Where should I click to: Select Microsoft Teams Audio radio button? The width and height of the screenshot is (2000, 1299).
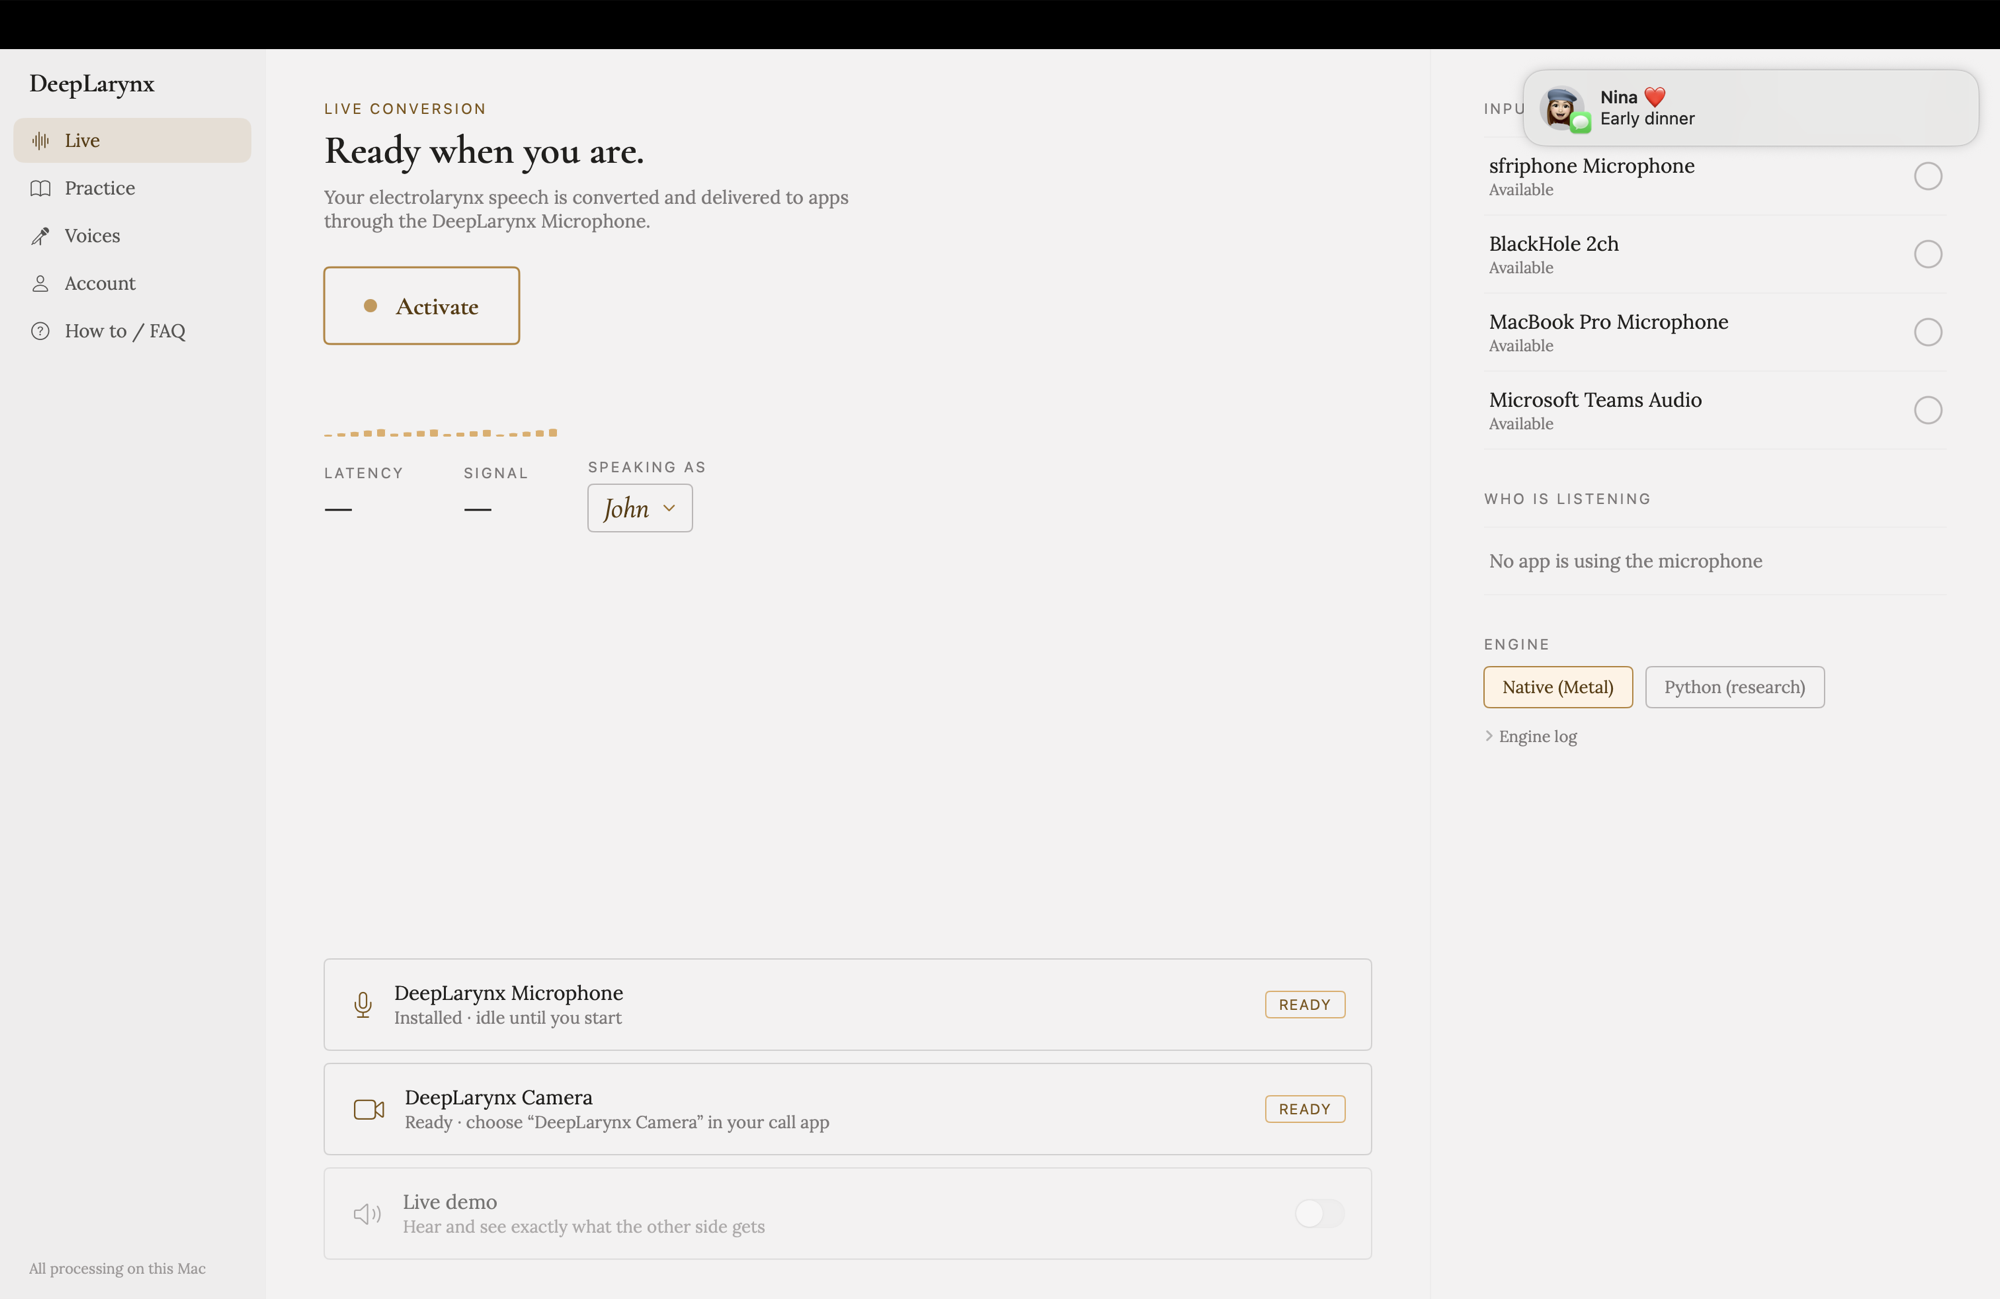tap(1928, 410)
